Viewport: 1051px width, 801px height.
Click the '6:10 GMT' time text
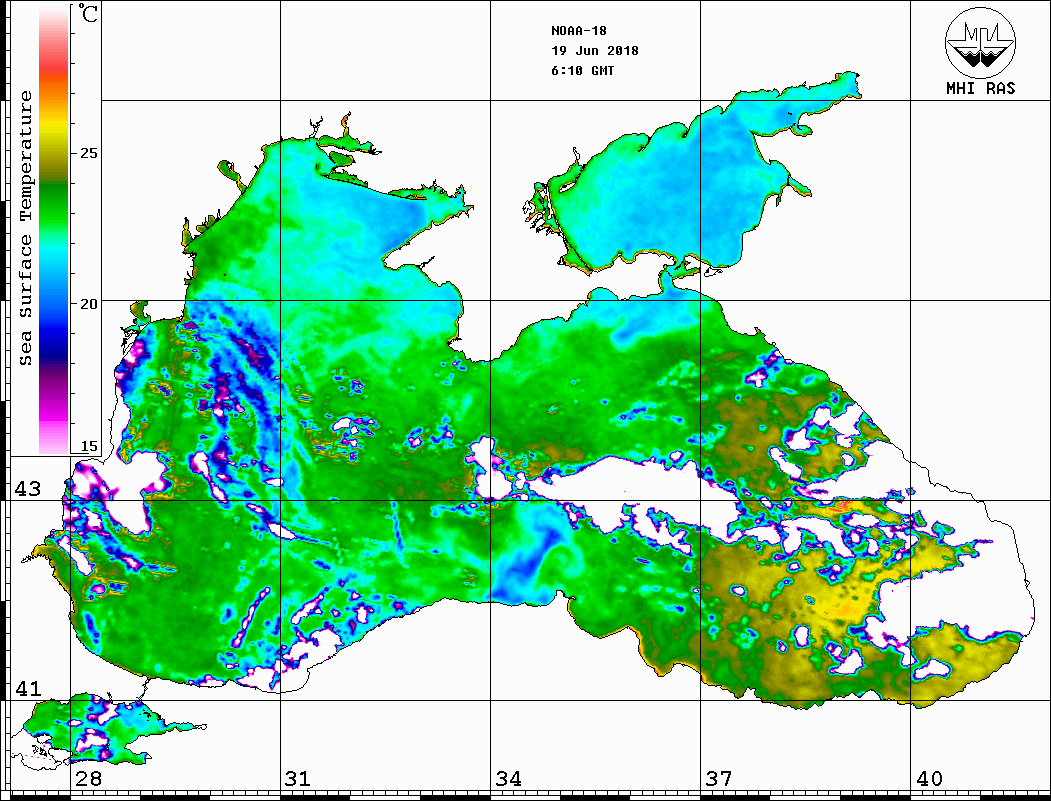coord(583,71)
